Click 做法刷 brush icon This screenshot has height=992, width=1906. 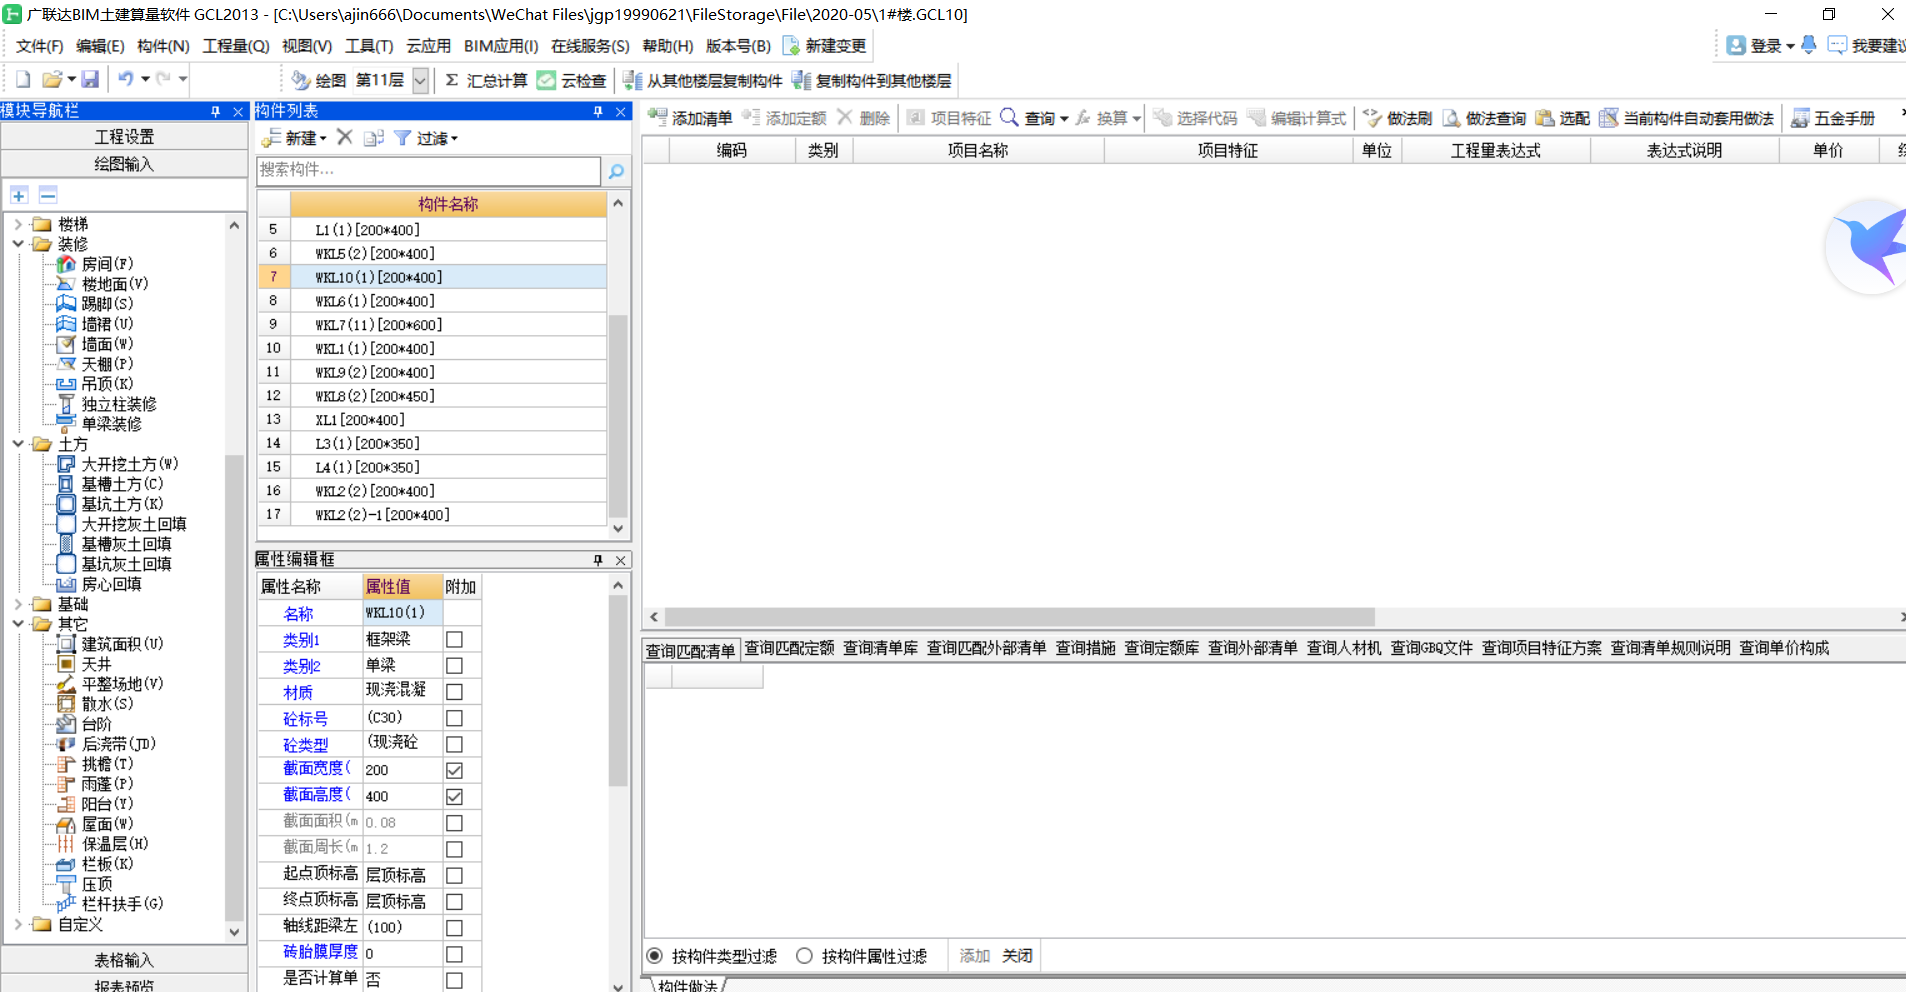(x=1372, y=118)
